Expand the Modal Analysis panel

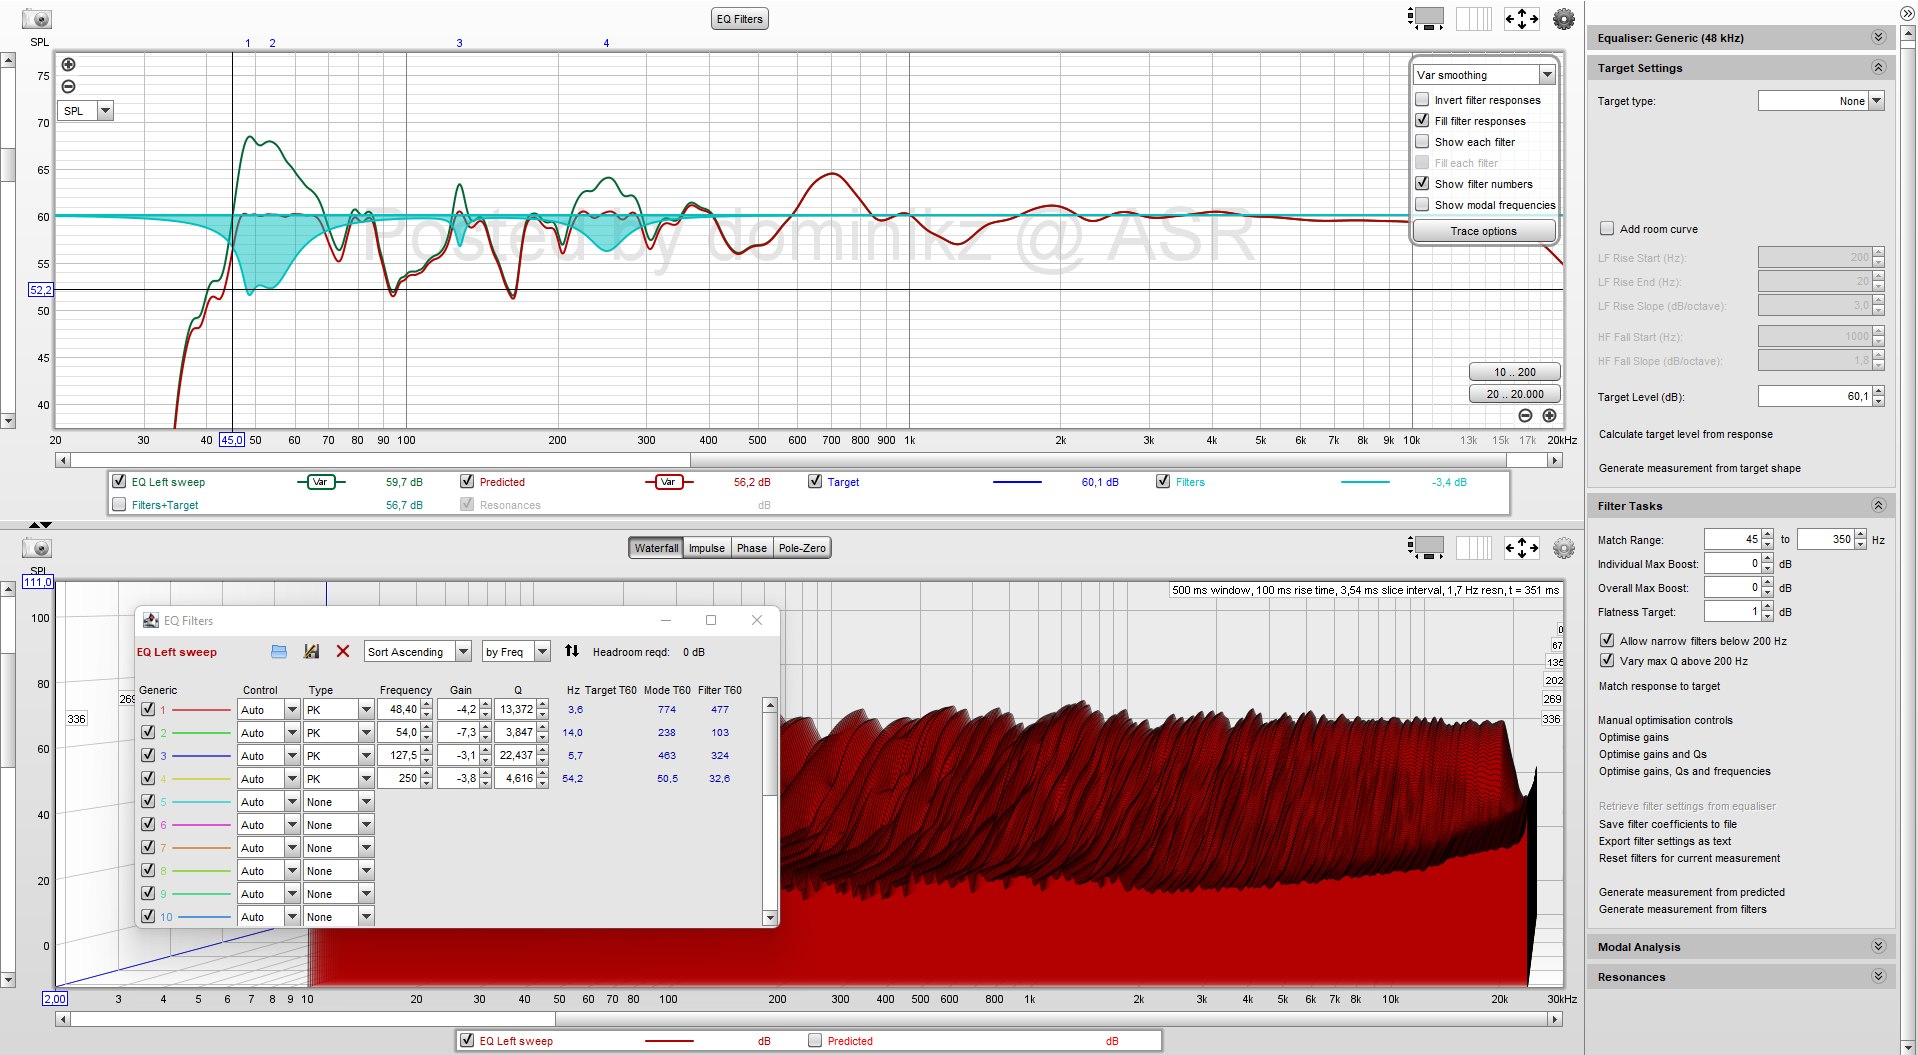(x=1878, y=946)
